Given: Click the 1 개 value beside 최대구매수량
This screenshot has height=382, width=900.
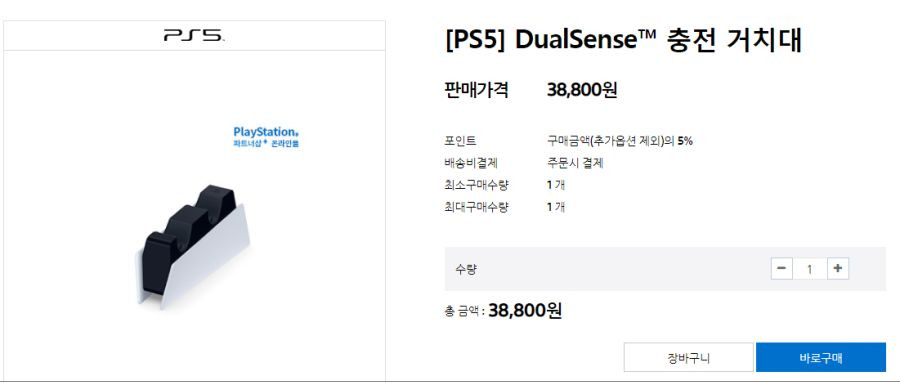Looking at the screenshot, I should (x=556, y=207).
